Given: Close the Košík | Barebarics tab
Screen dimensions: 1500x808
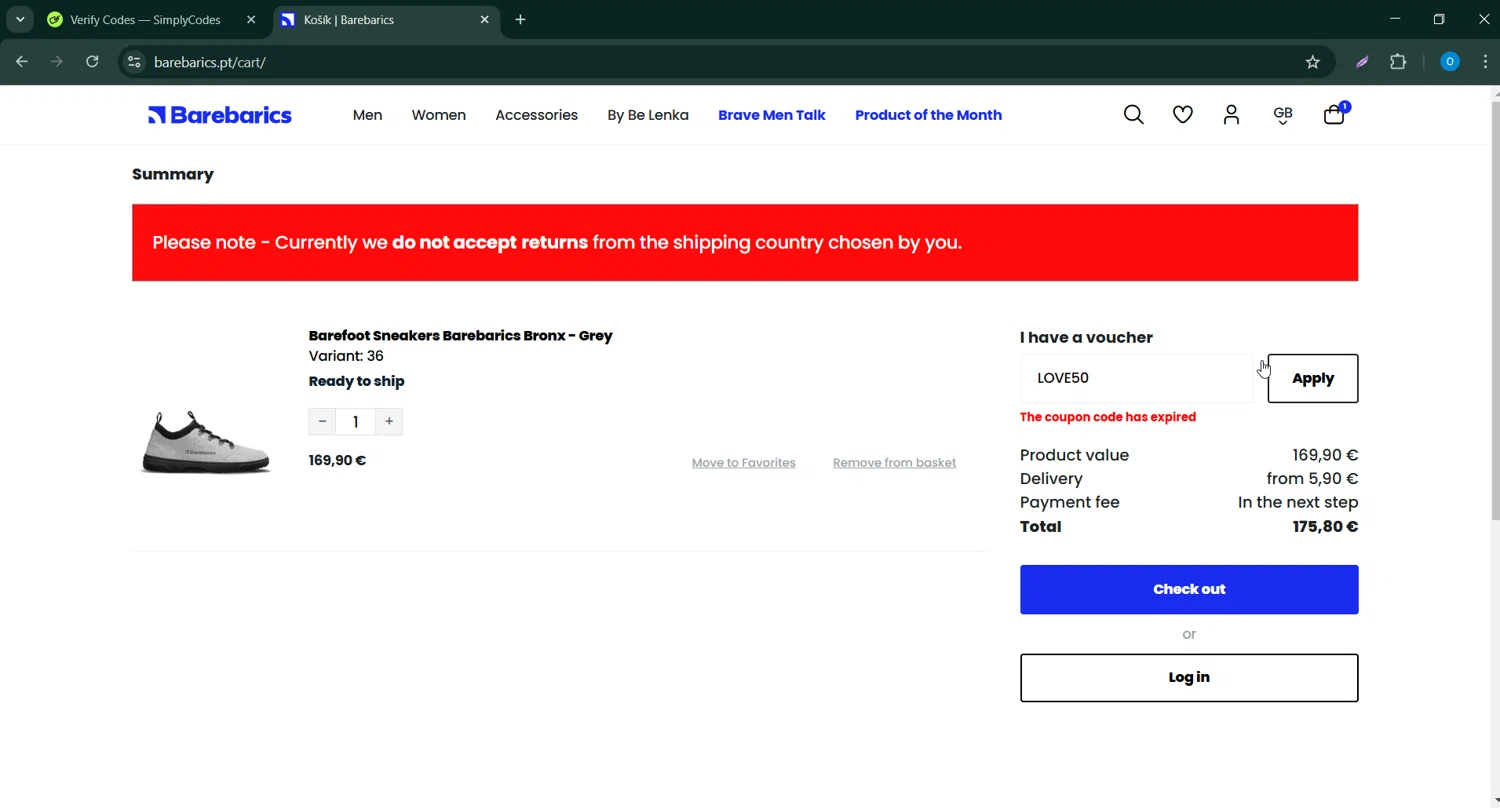Looking at the screenshot, I should pyautogui.click(x=485, y=19).
